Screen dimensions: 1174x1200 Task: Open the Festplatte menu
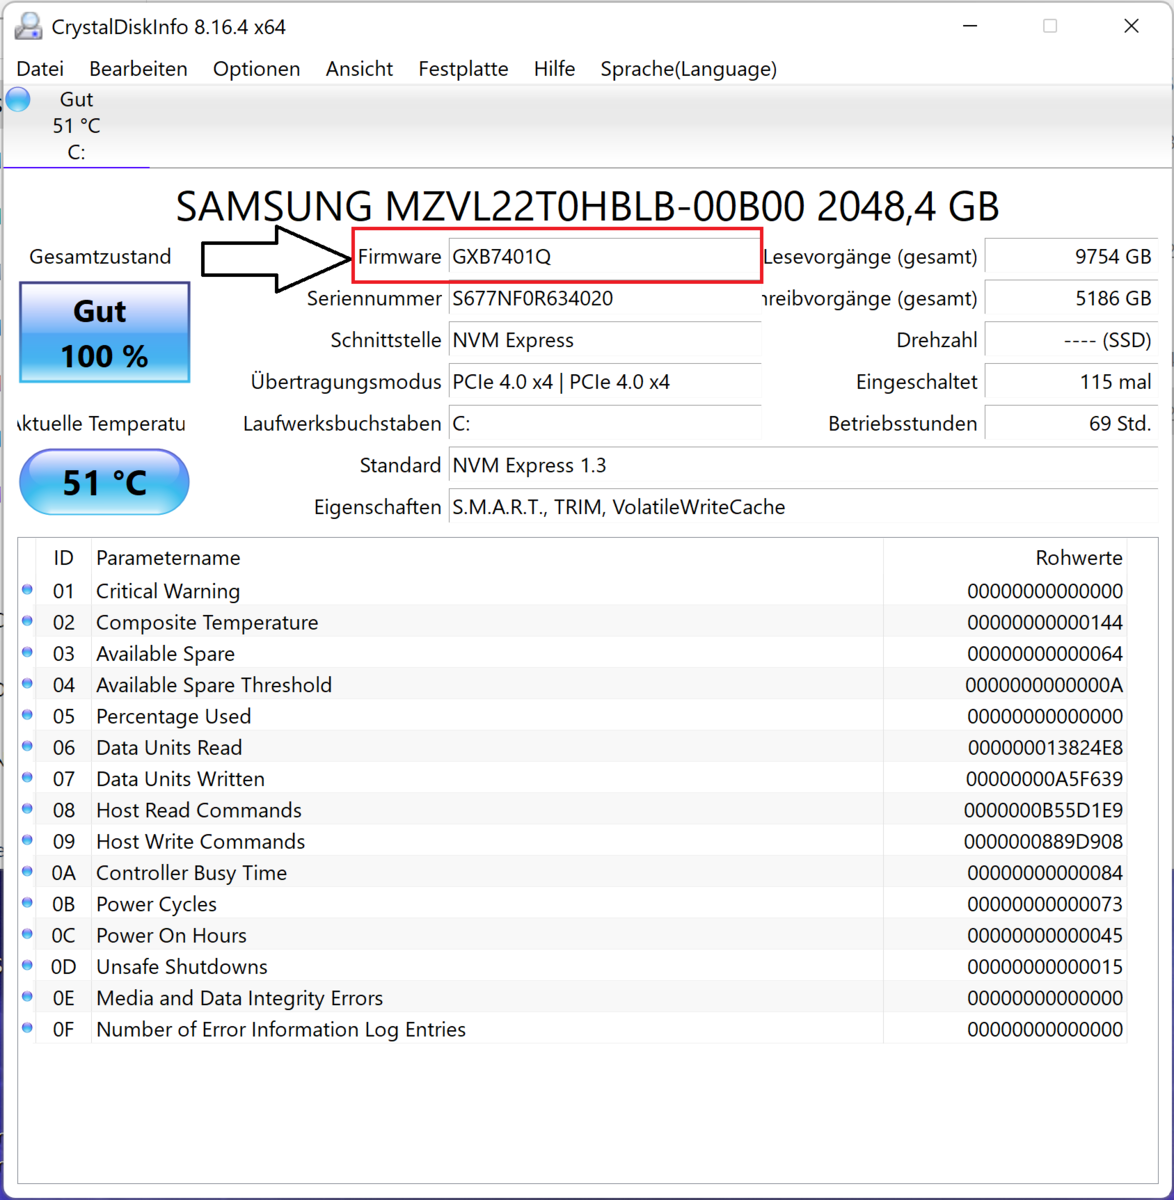pos(463,69)
